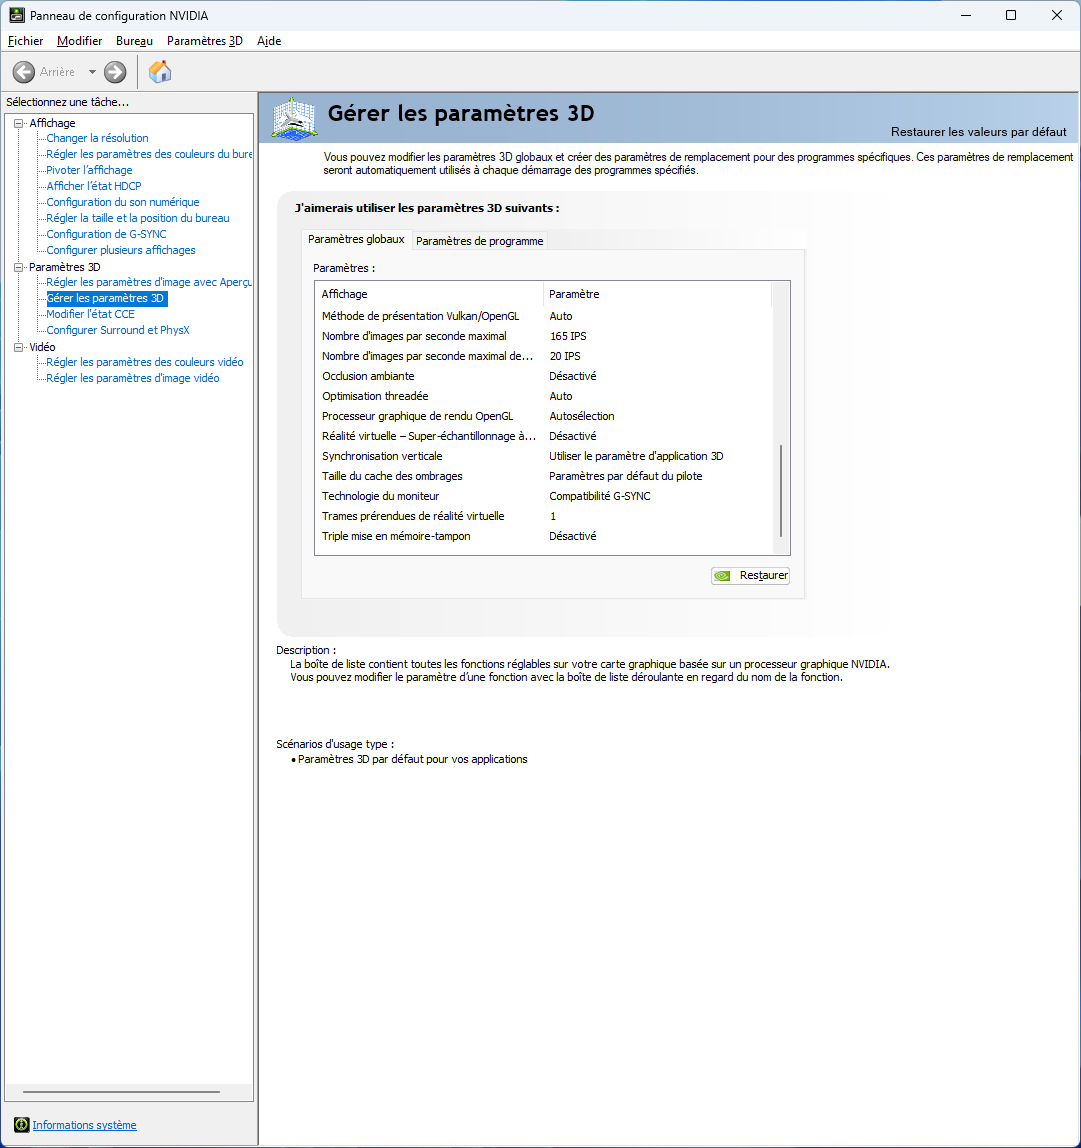This screenshot has height=1148, width=1081.
Task: Open Pivoter l'affichage
Action: click(x=89, y=170)
